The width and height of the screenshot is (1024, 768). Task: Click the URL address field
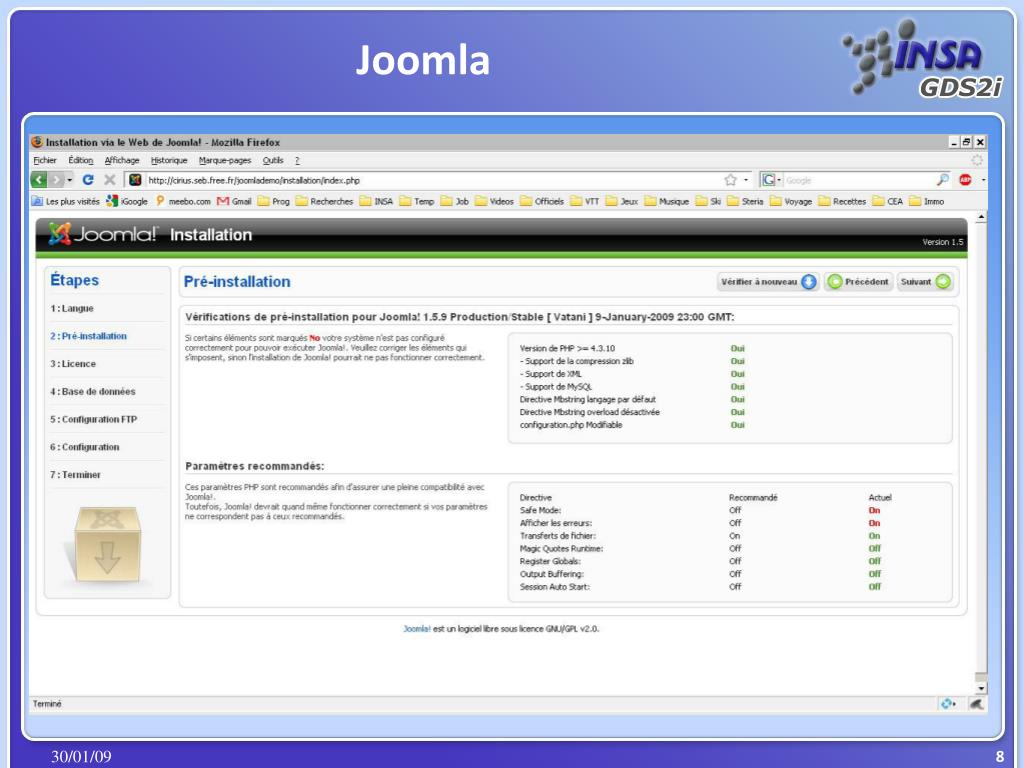tap(432, 180)
